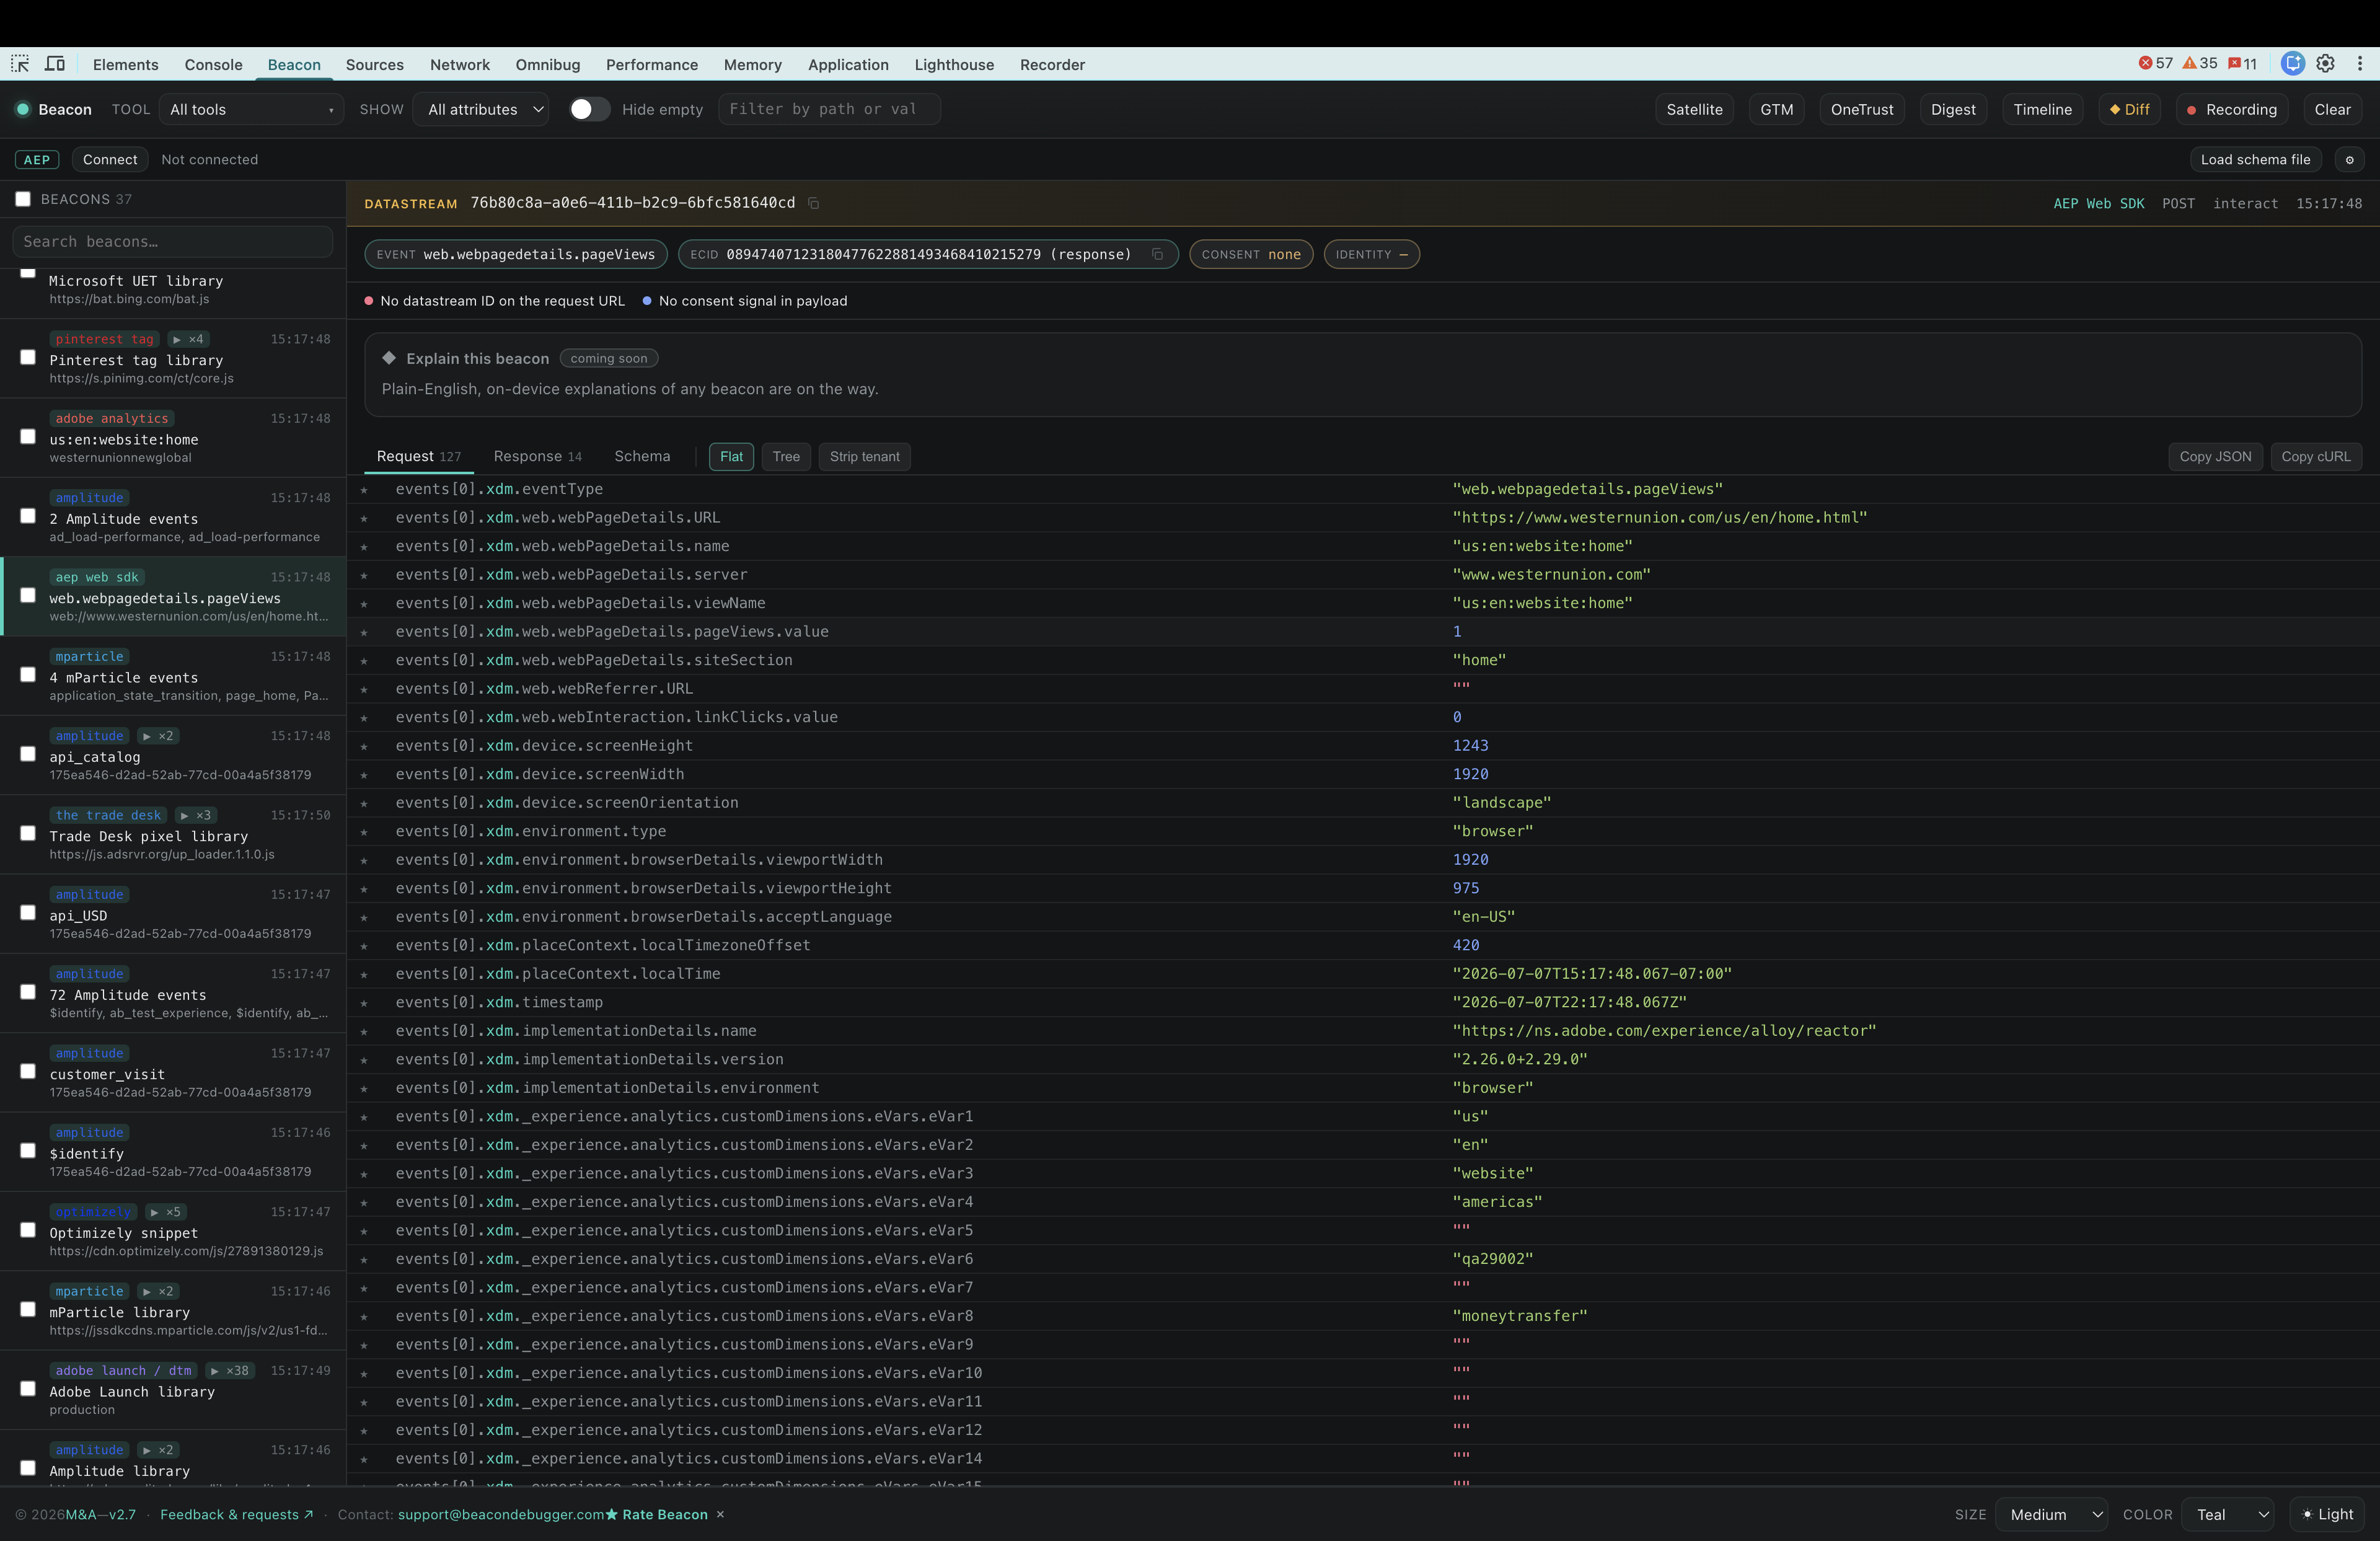Open the COLOR Teal dropdown

coord(2228,1514)
